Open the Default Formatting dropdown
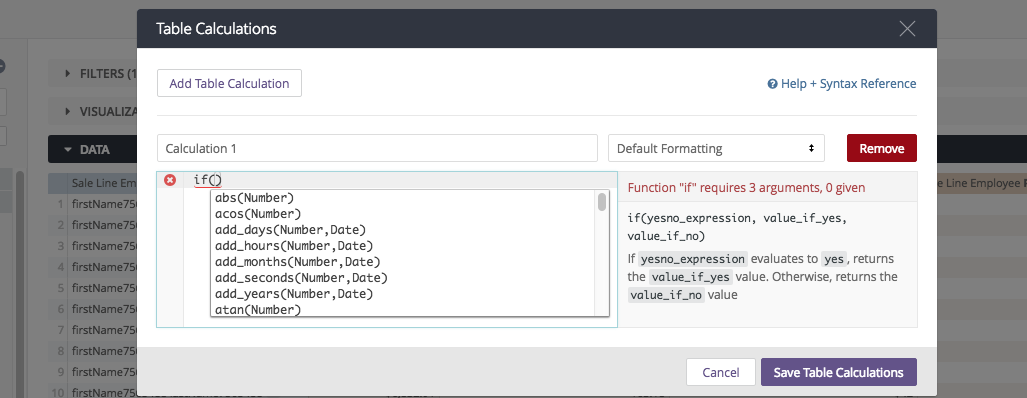The height and width of the screenshot is (398, 1027). coord(716,148)
